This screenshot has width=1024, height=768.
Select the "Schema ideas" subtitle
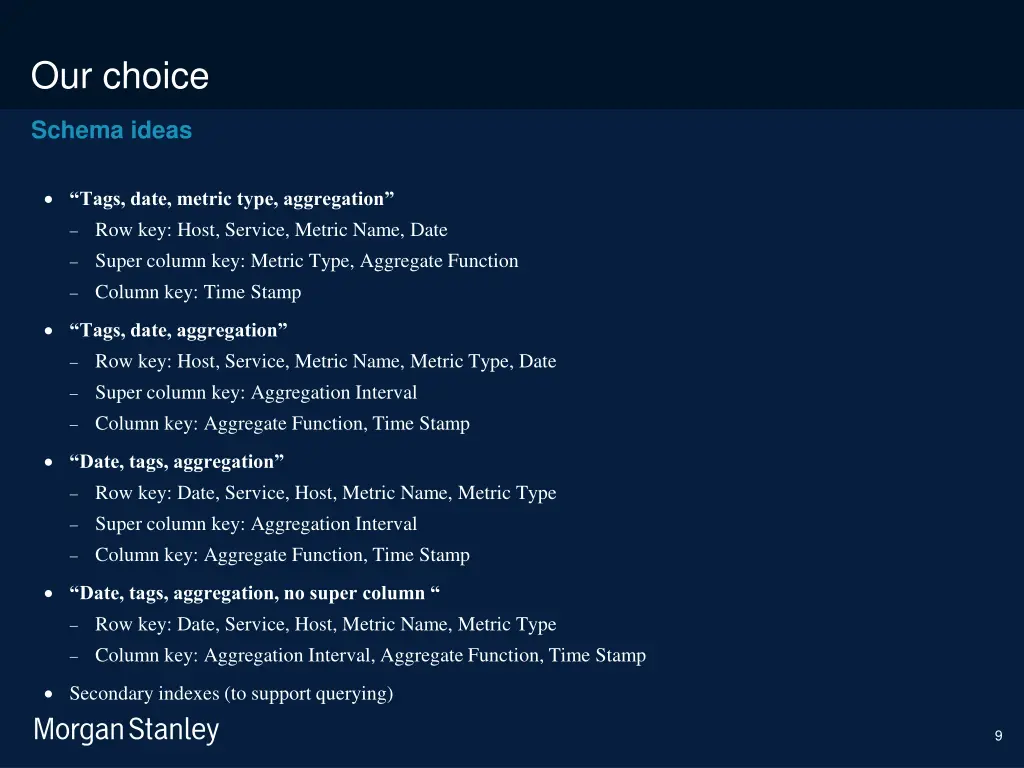tap(111, 130)
